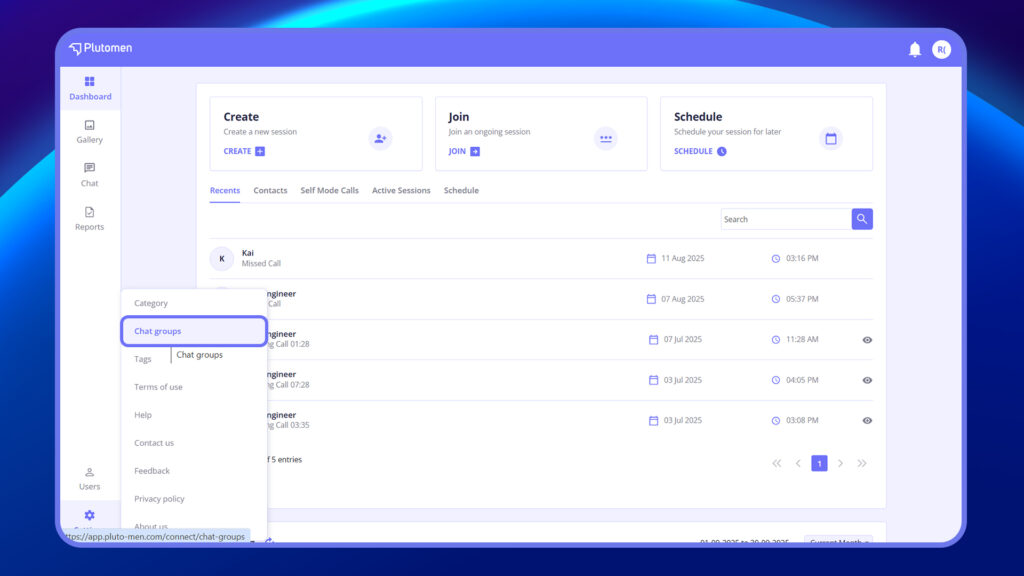This screenshot has width=1024, height=576.
Task: Click the three-dots icon in Join card
Action: tap(605, 138)
